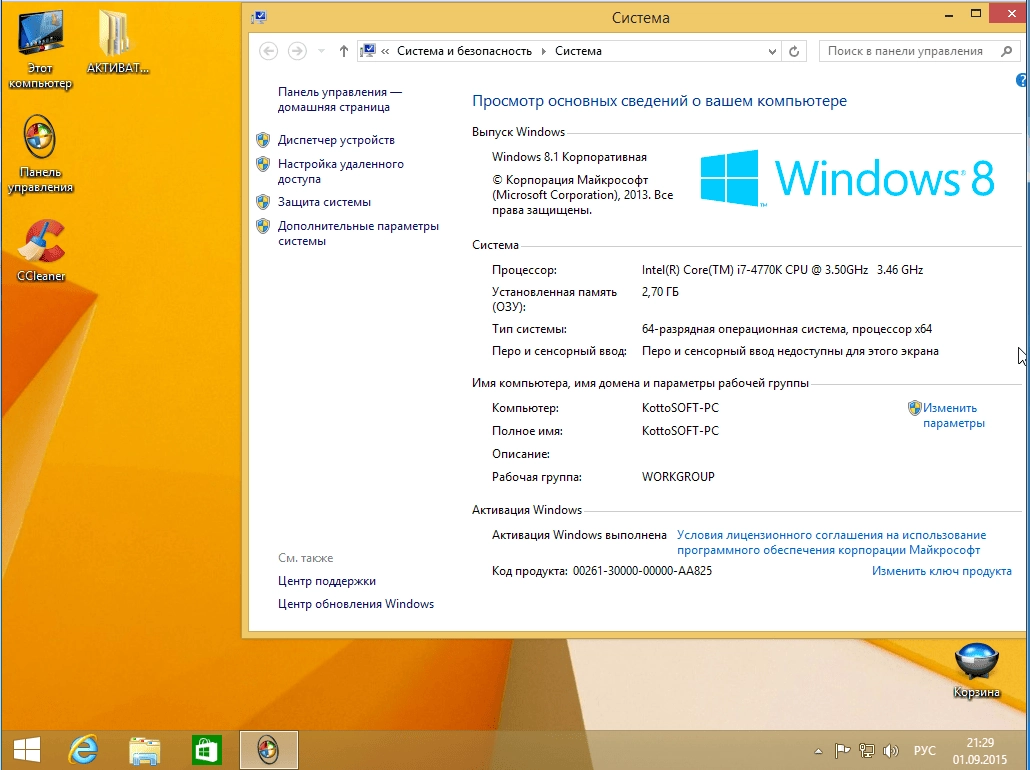
Task: Select Windows 8.1 Корпоративная edition text
Action: (x=569, y=157)
